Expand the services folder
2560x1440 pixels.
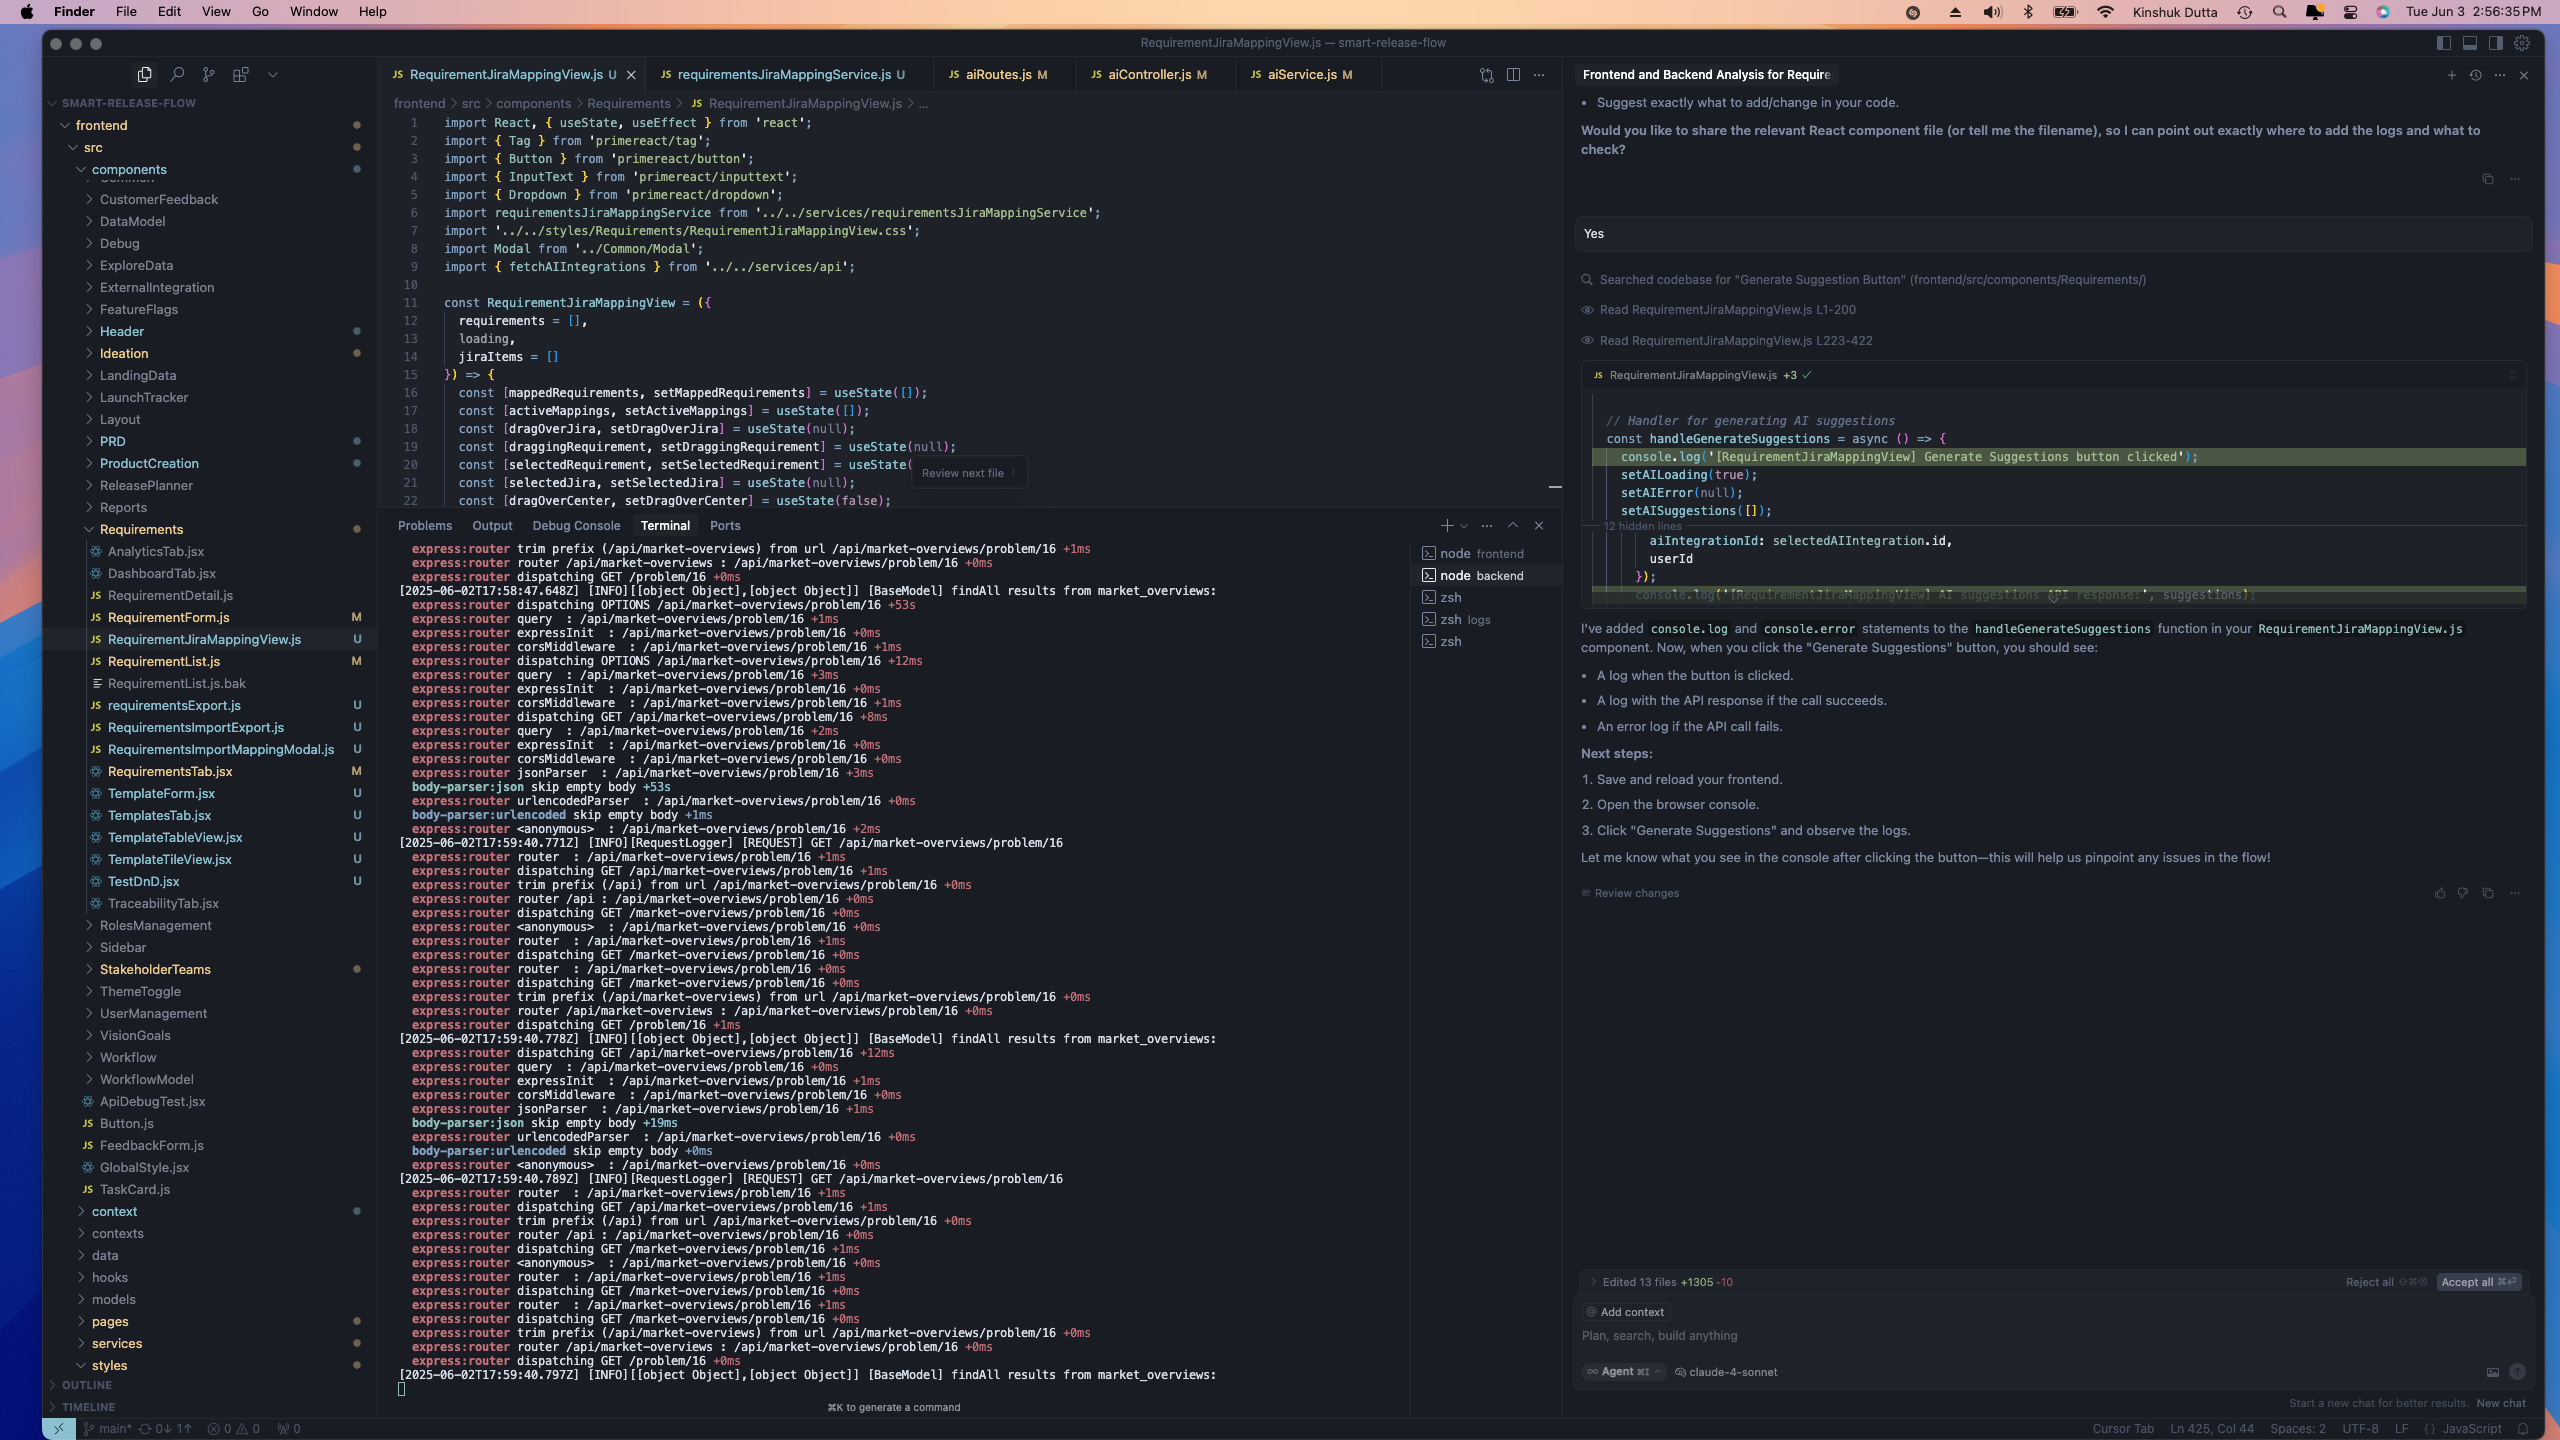208,1344
